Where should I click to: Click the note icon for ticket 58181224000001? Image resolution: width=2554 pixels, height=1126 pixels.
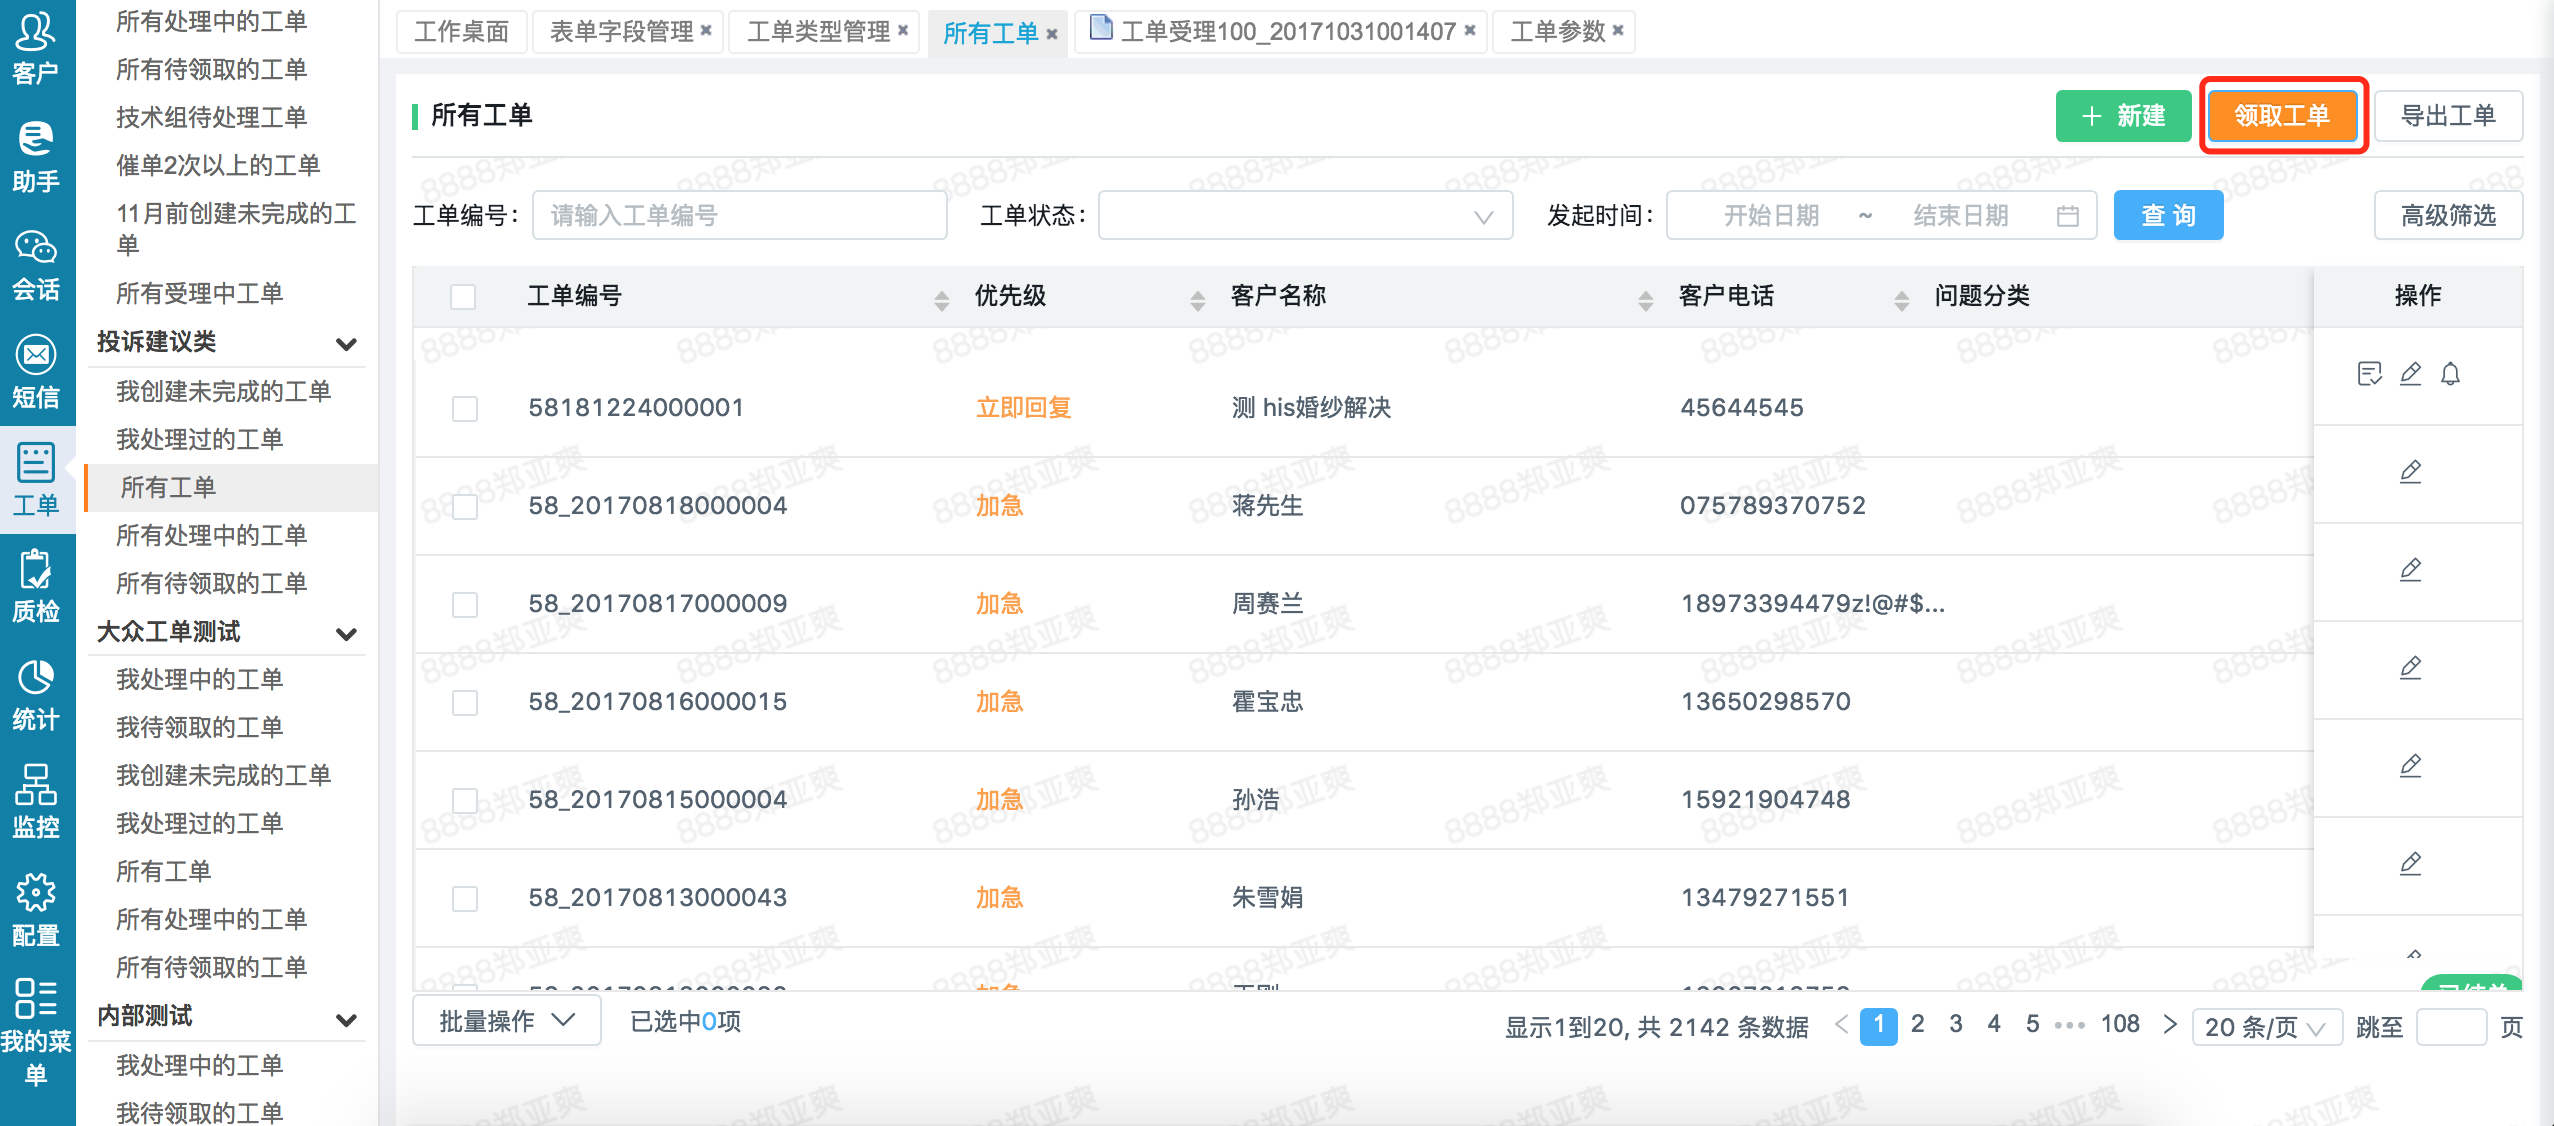2369,374
